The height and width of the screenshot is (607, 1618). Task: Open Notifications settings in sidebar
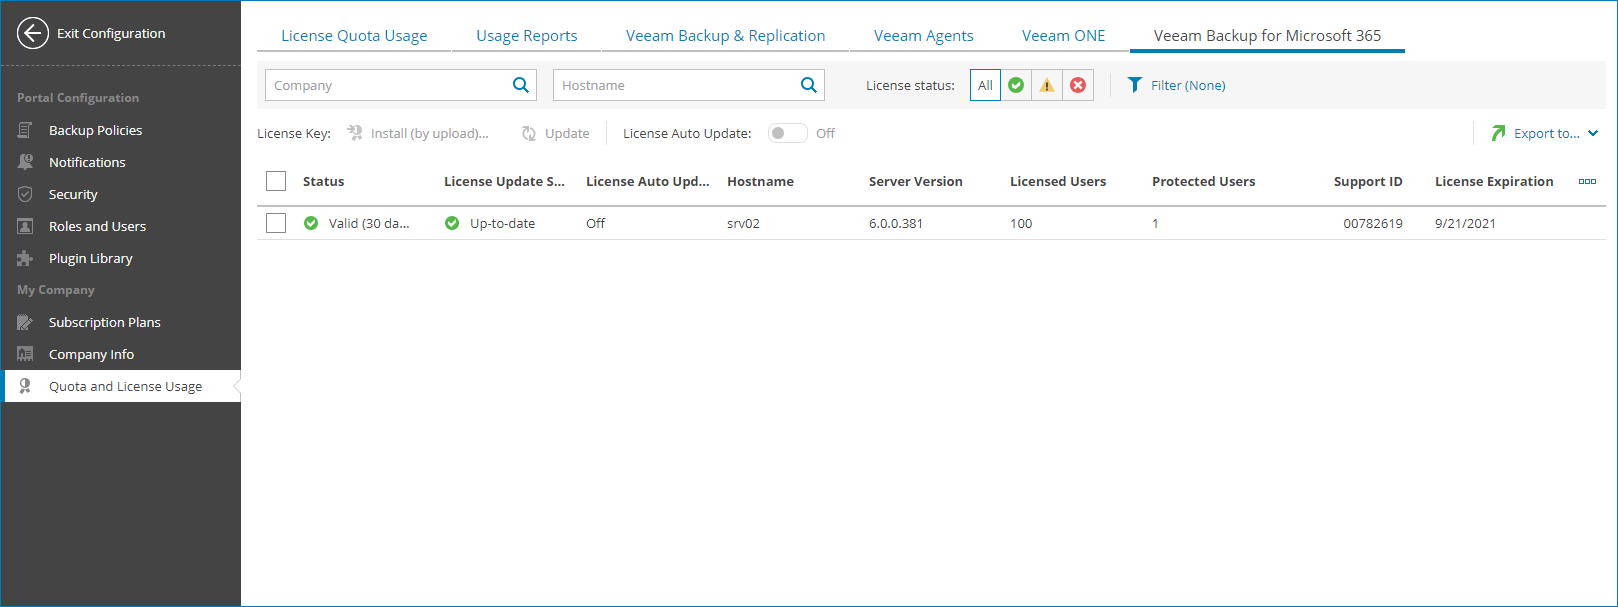pos(87,162)
